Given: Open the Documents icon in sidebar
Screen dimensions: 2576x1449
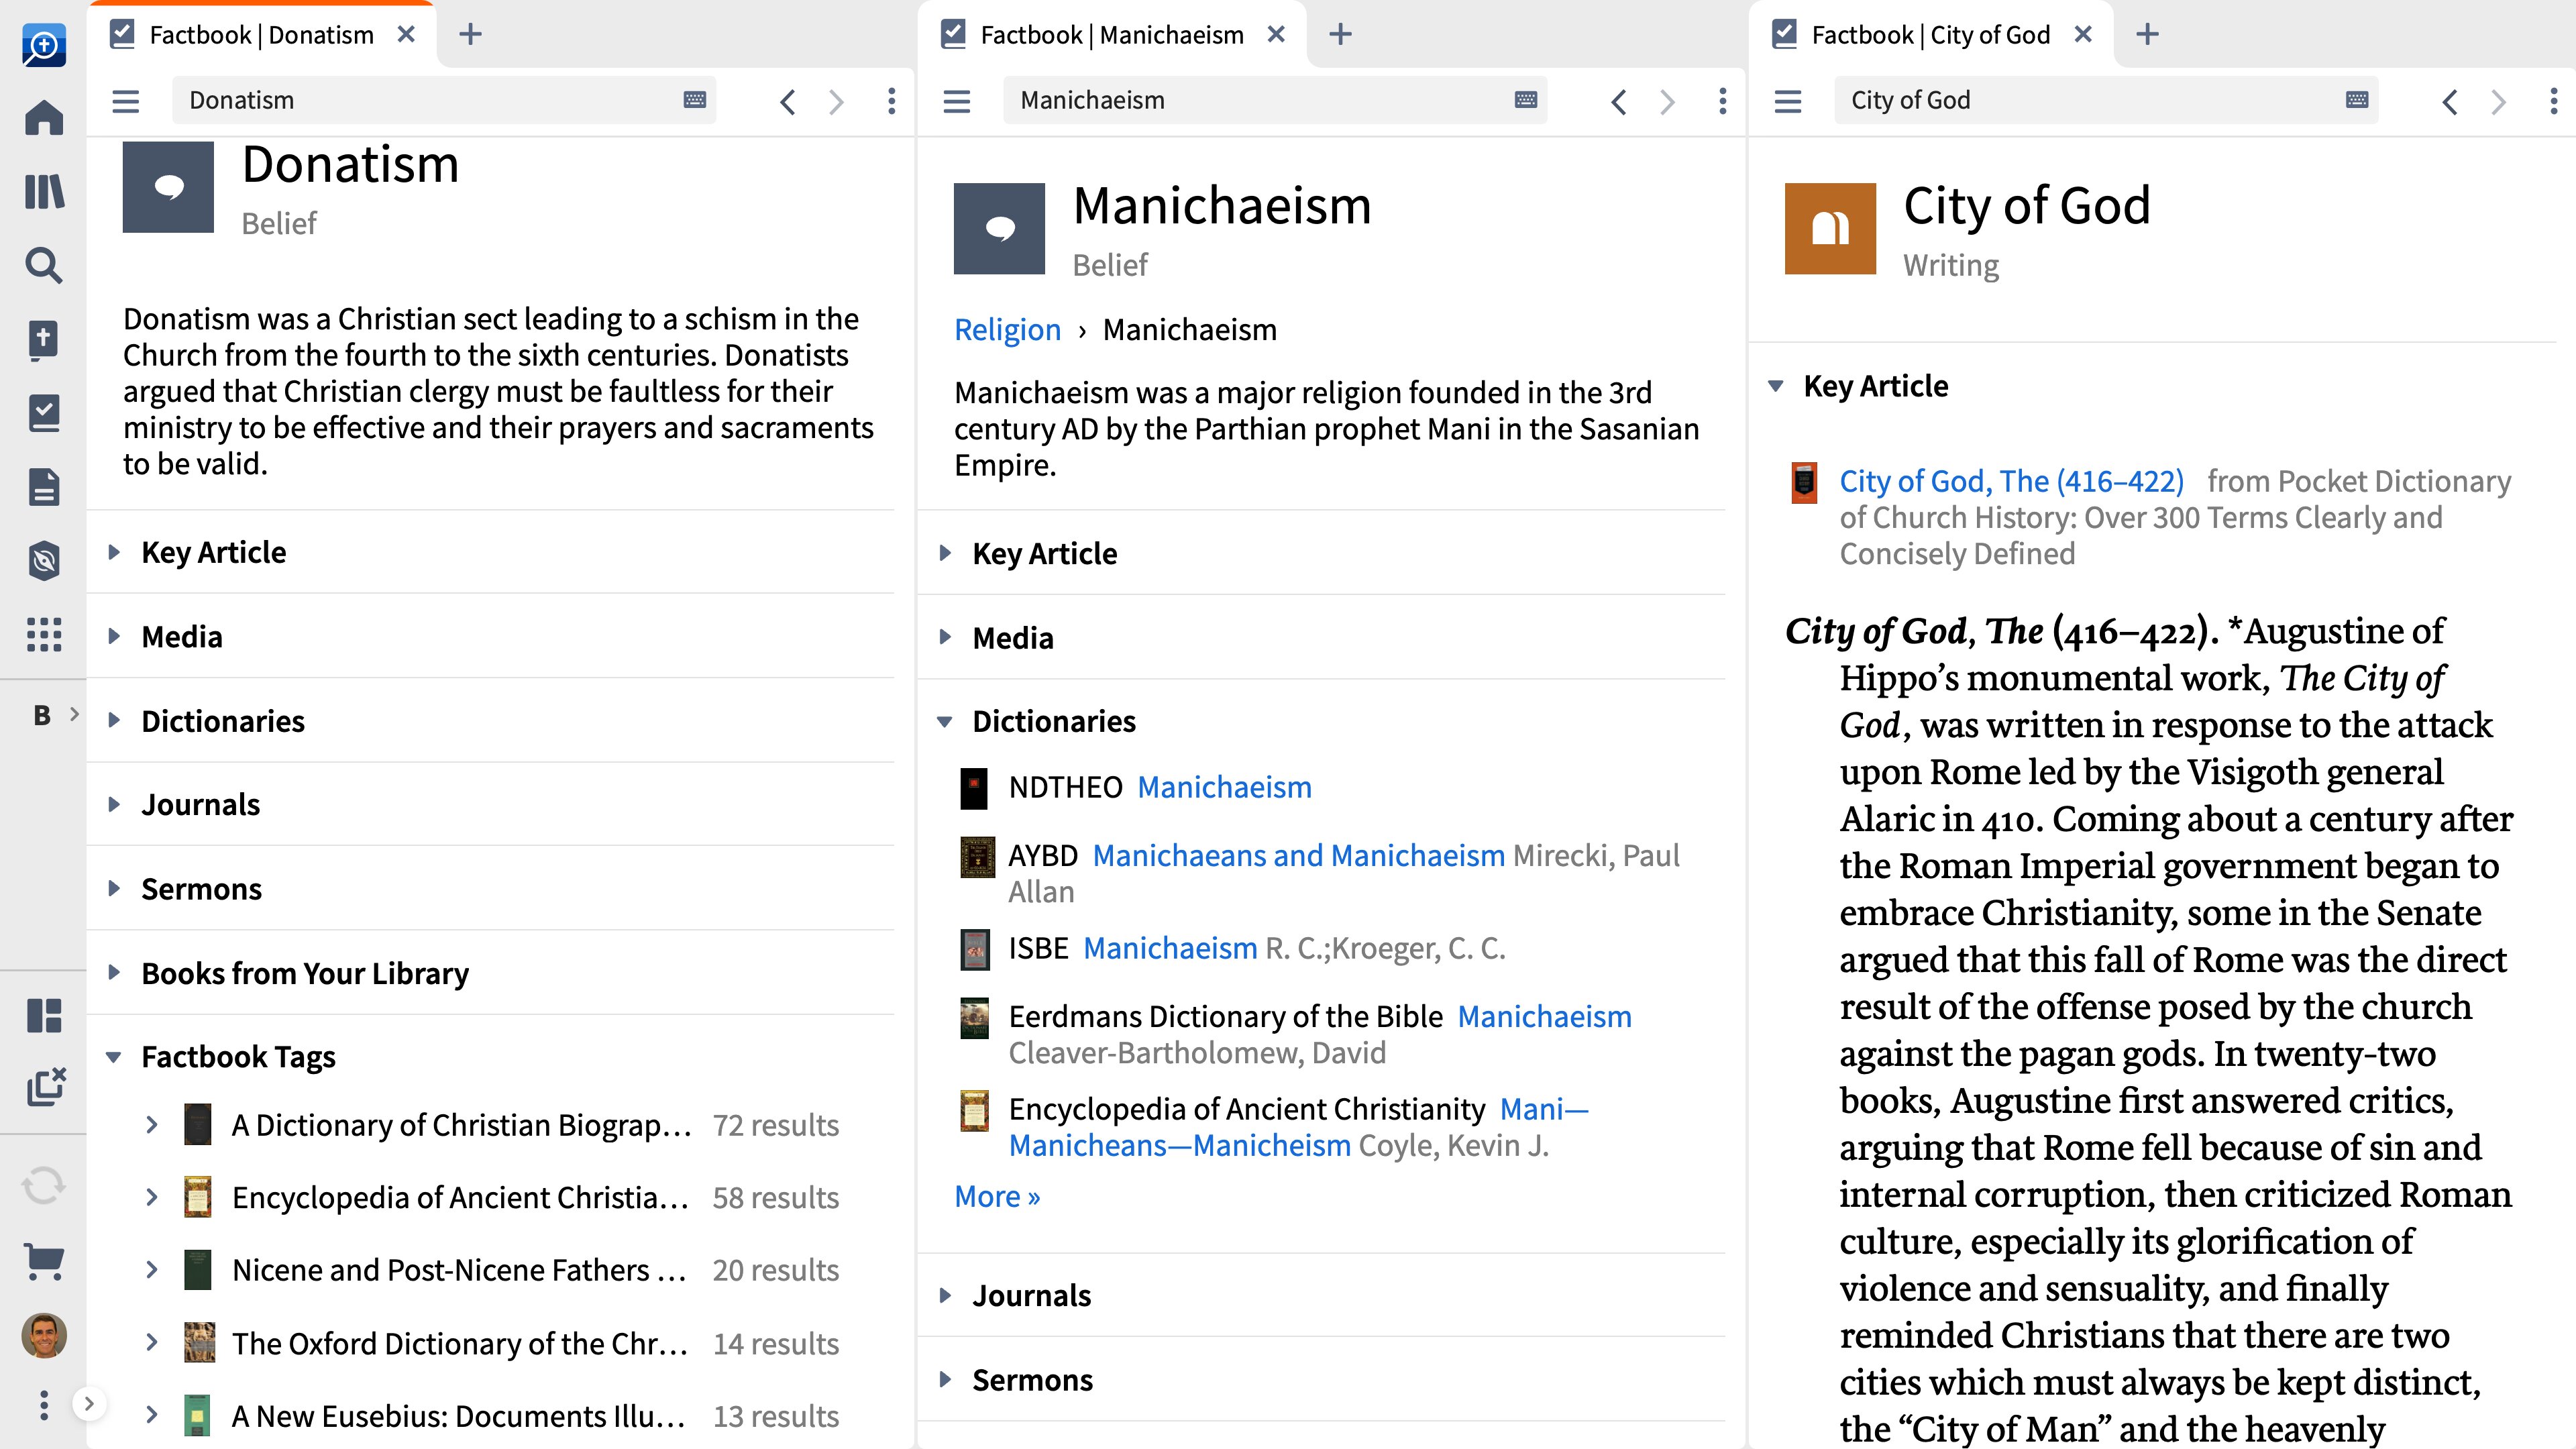Looking at the screenshot, I should pos(44,487).
